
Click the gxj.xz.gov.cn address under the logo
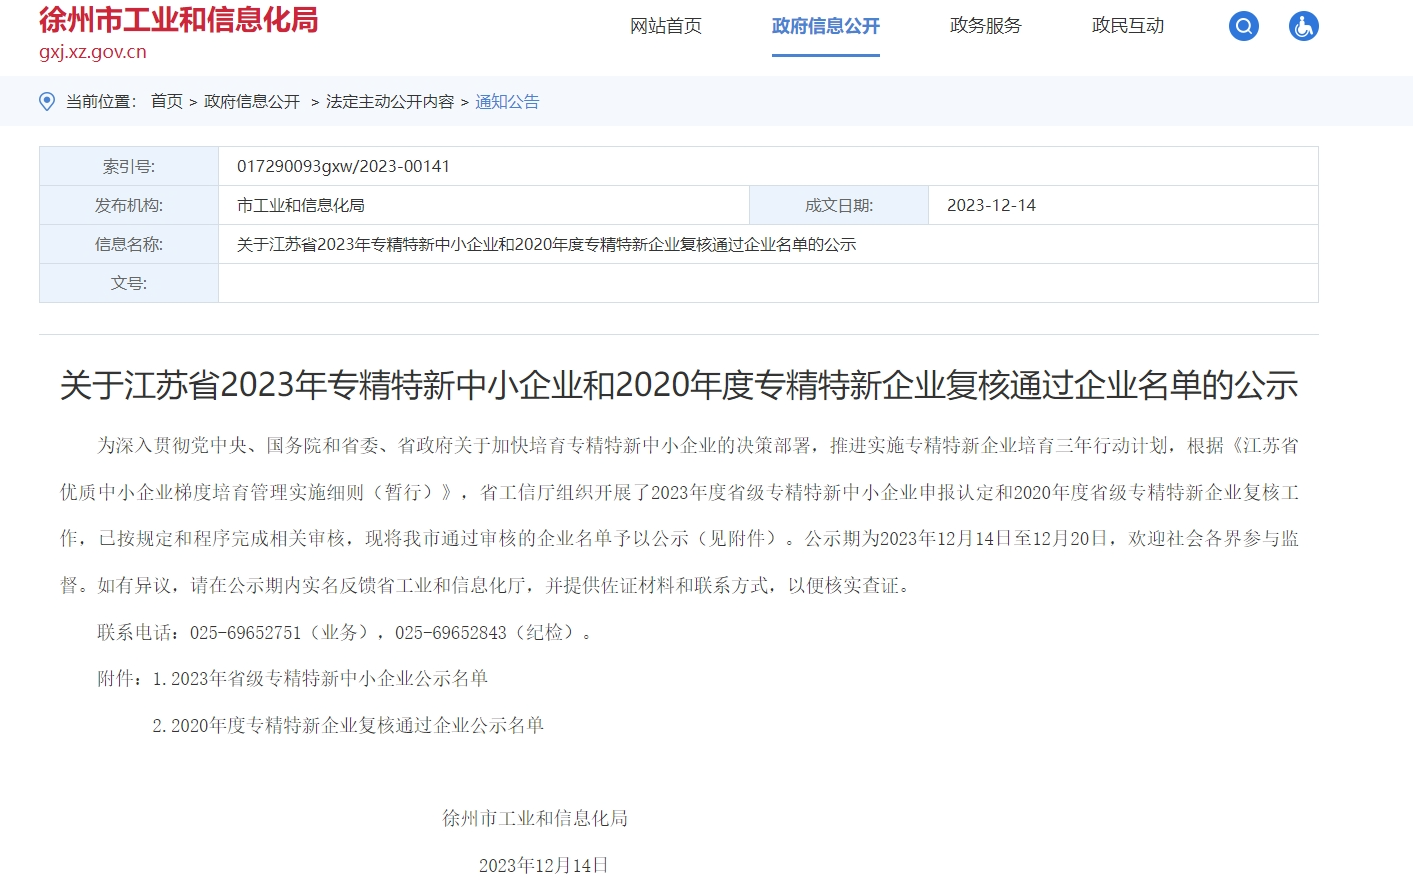[93, 52]
